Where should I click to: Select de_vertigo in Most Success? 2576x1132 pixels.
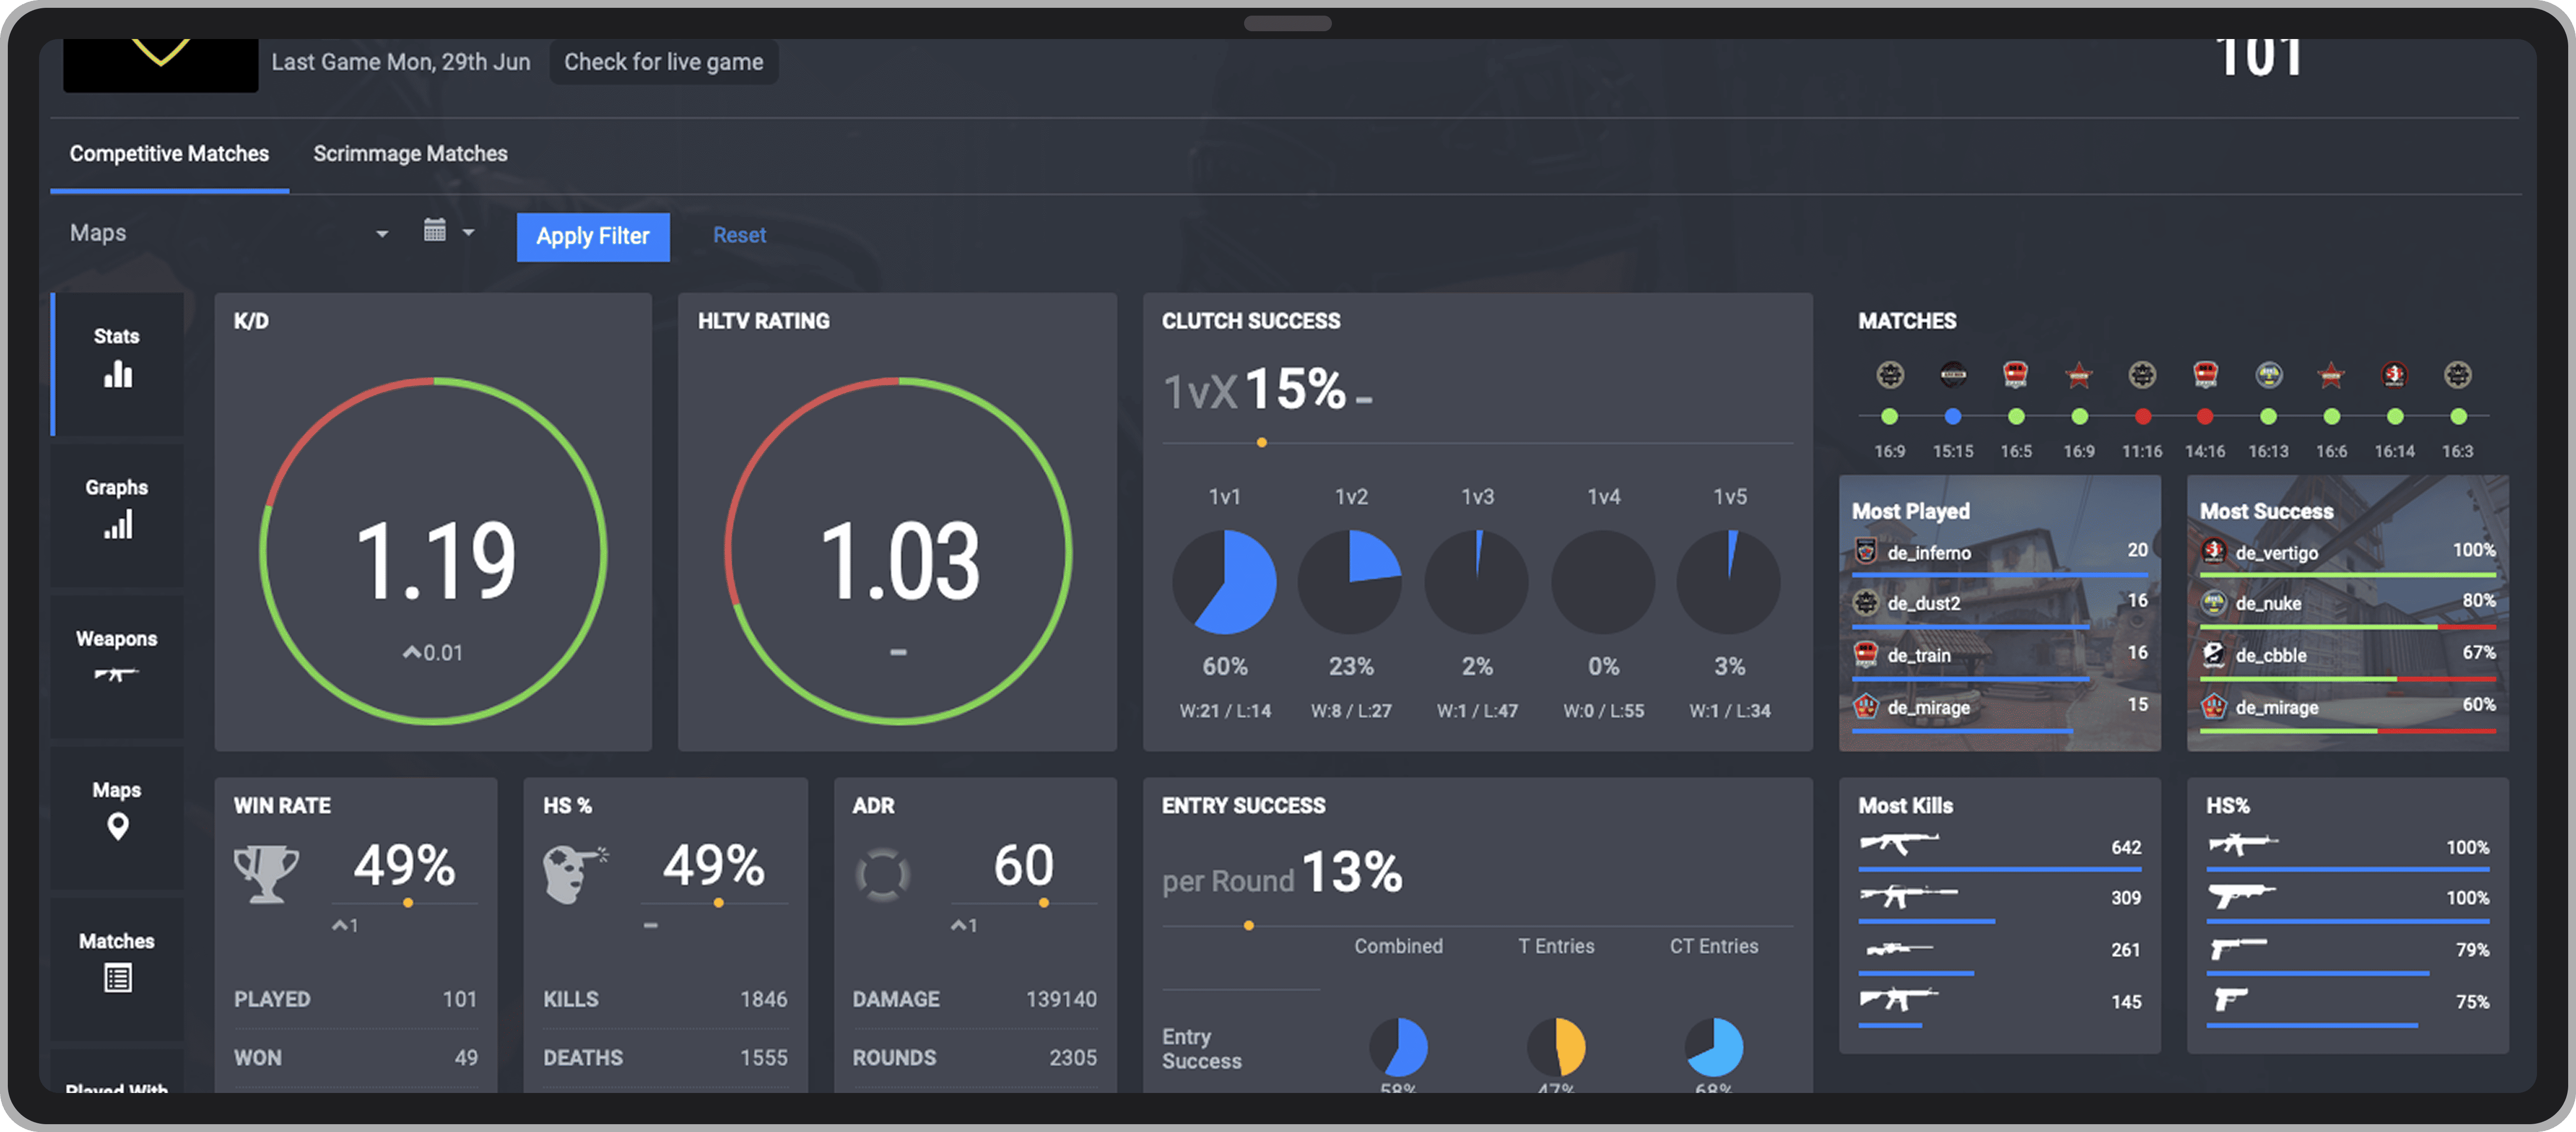coord(2276,553)
